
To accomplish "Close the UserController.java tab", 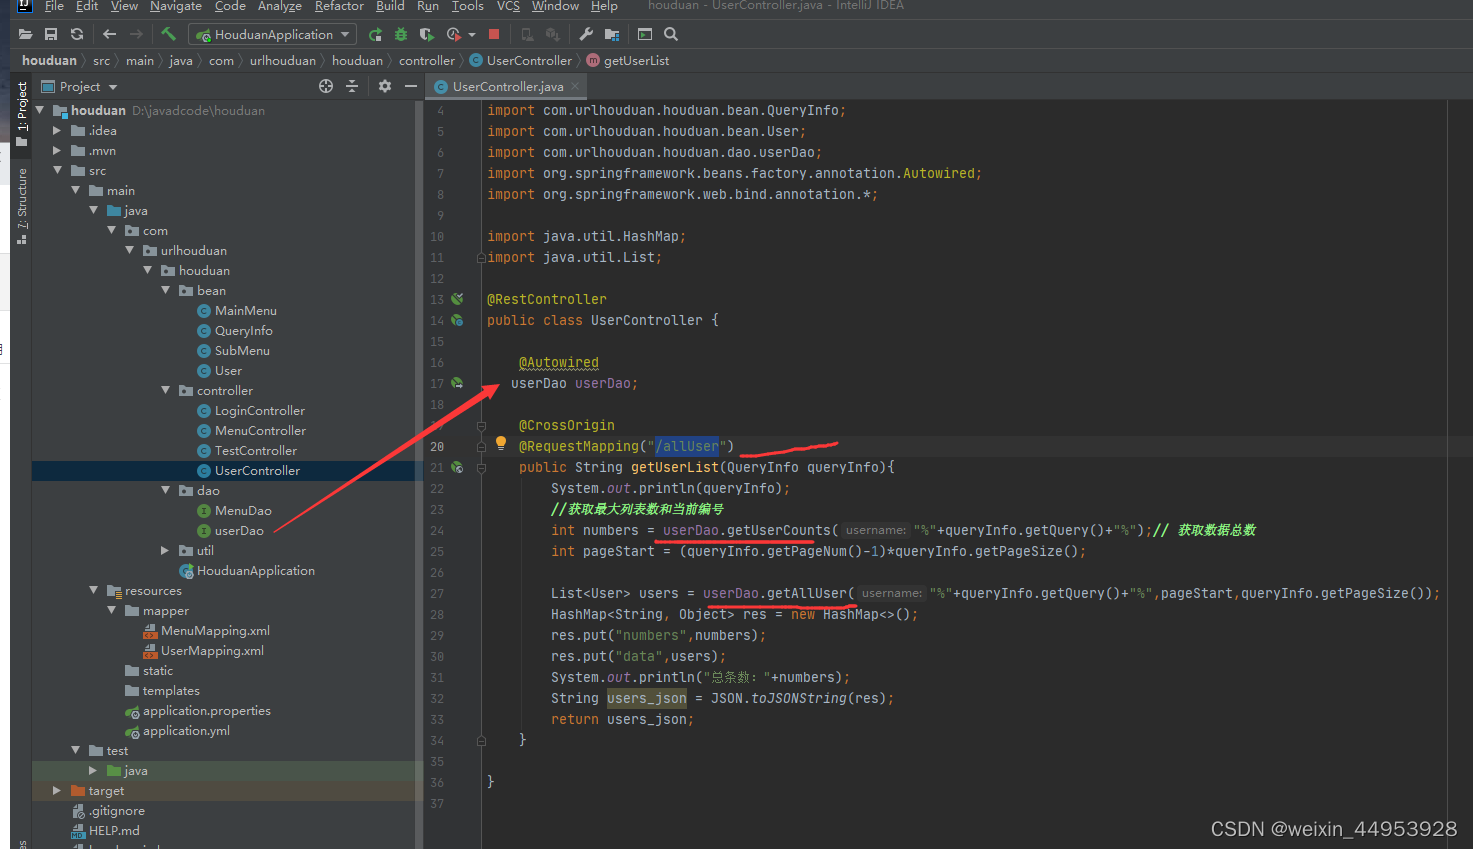I will click(575, 87).
